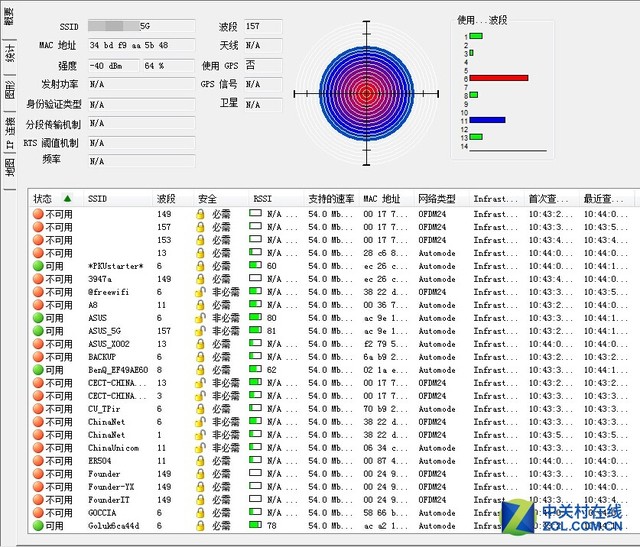Click the signal bar icon for ASUS channel 6
Image resolution: width=640 pixels, height=547 pixels.
coord(256,317)
